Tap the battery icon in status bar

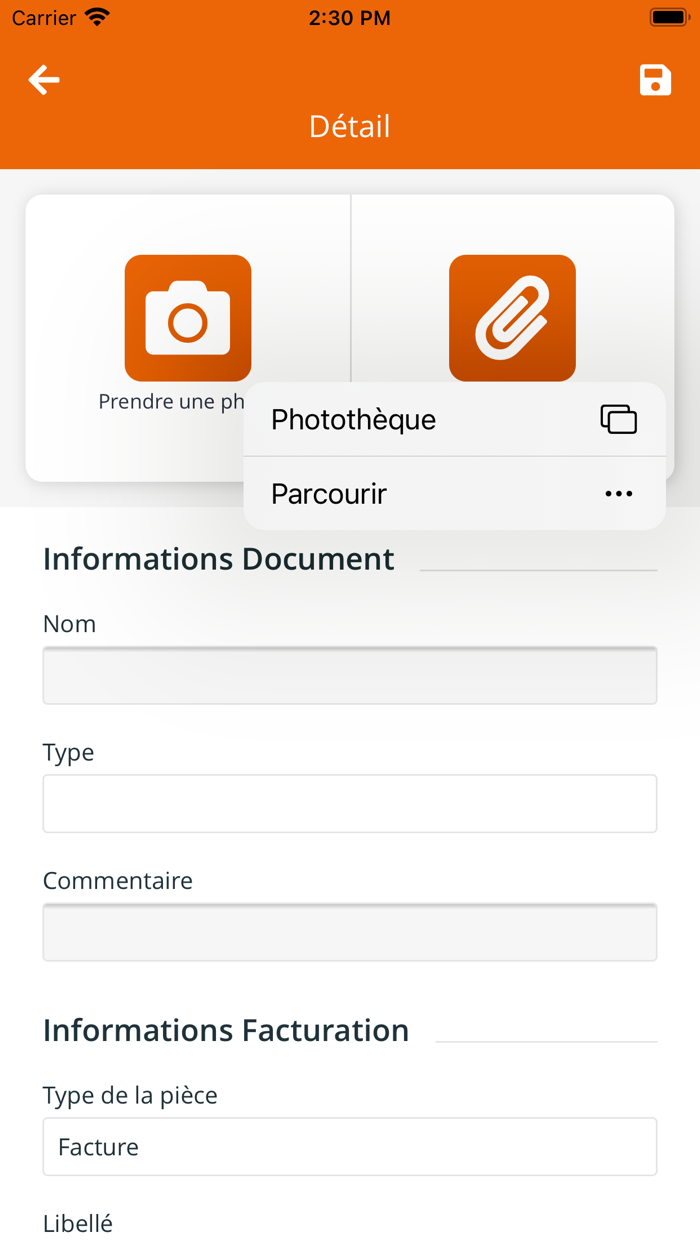666,17
